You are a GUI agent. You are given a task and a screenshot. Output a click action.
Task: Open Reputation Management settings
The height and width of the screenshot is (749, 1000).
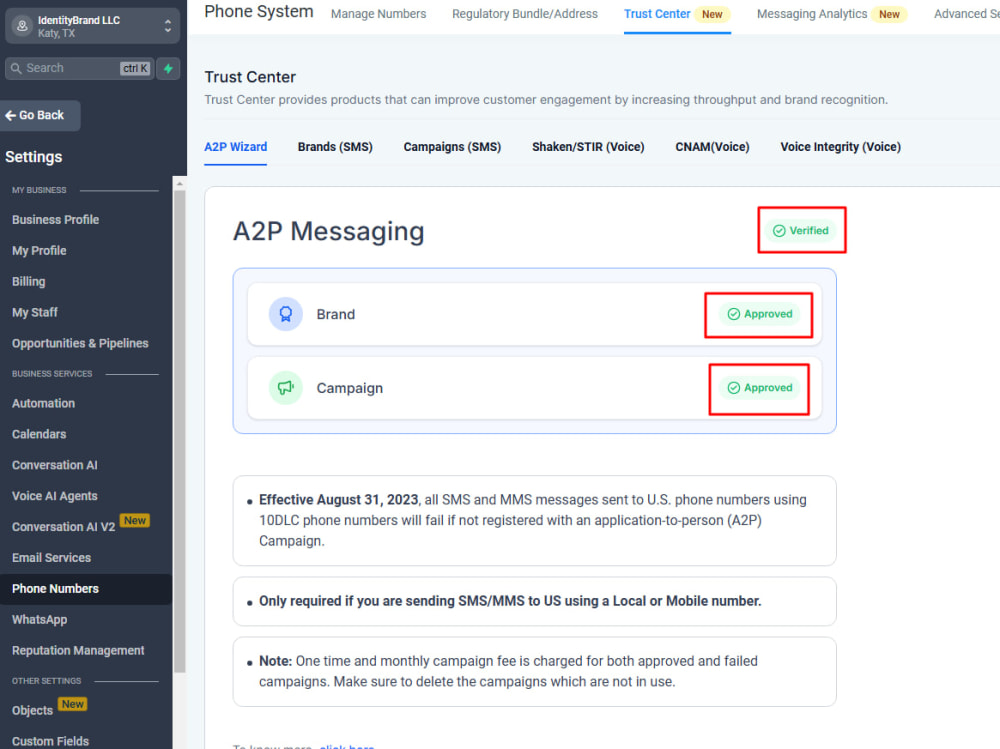tap(78, 651)
